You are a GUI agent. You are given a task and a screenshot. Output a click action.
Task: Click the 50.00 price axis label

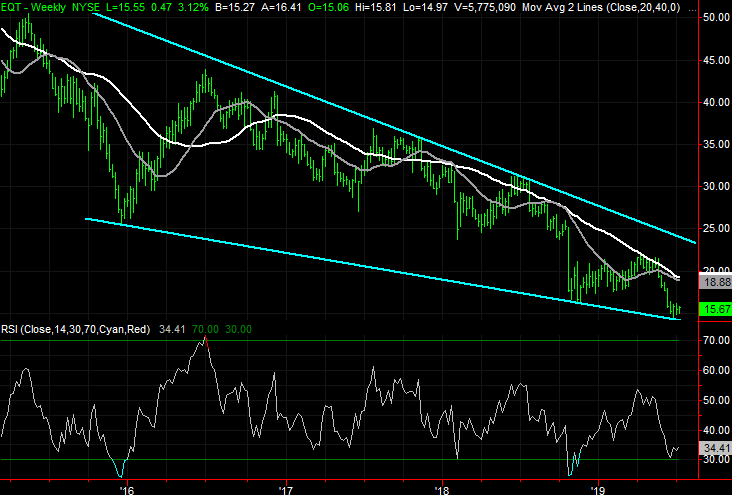(717, 18)
